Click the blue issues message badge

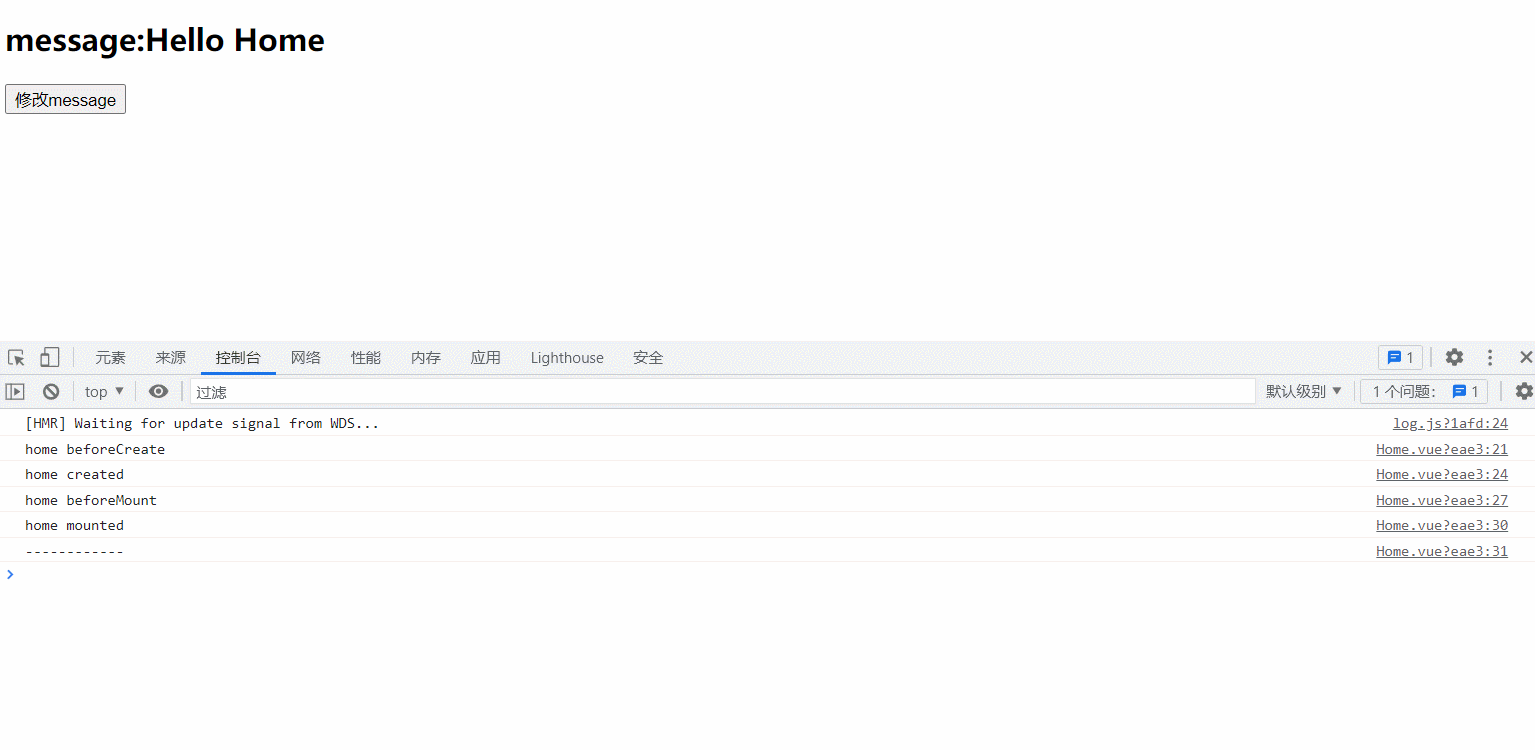click(1400, 358)
